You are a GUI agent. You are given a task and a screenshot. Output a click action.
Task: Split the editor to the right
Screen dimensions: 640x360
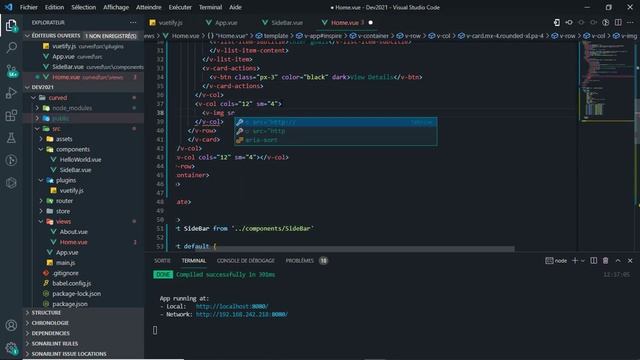[618, 22]
